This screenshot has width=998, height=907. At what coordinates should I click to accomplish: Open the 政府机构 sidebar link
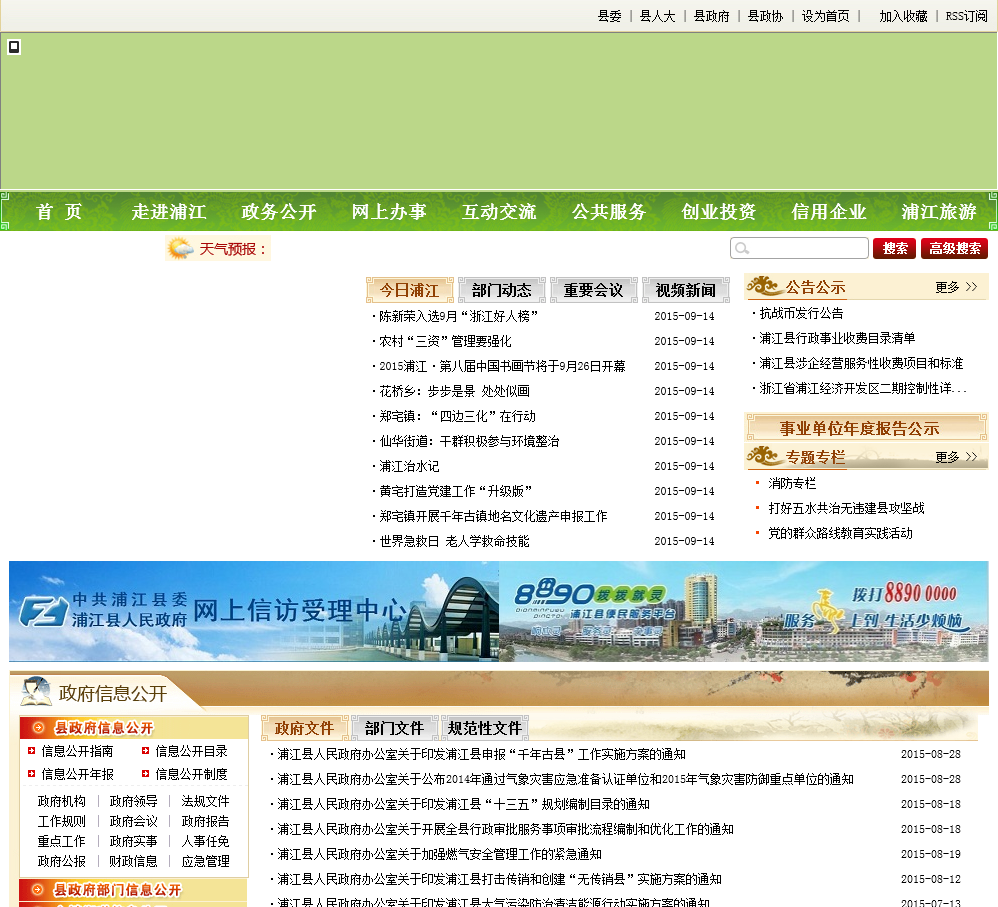(x=61, y=801)
